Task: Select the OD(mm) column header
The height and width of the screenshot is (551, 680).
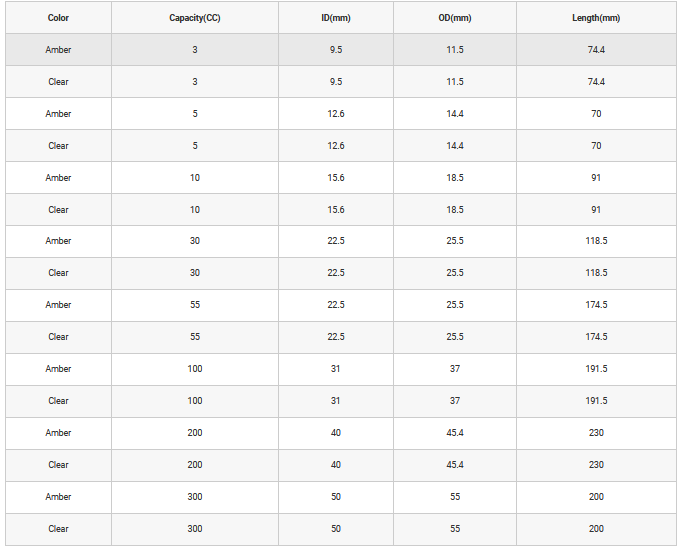Action: pyautogui.click(x=455, y=18)
